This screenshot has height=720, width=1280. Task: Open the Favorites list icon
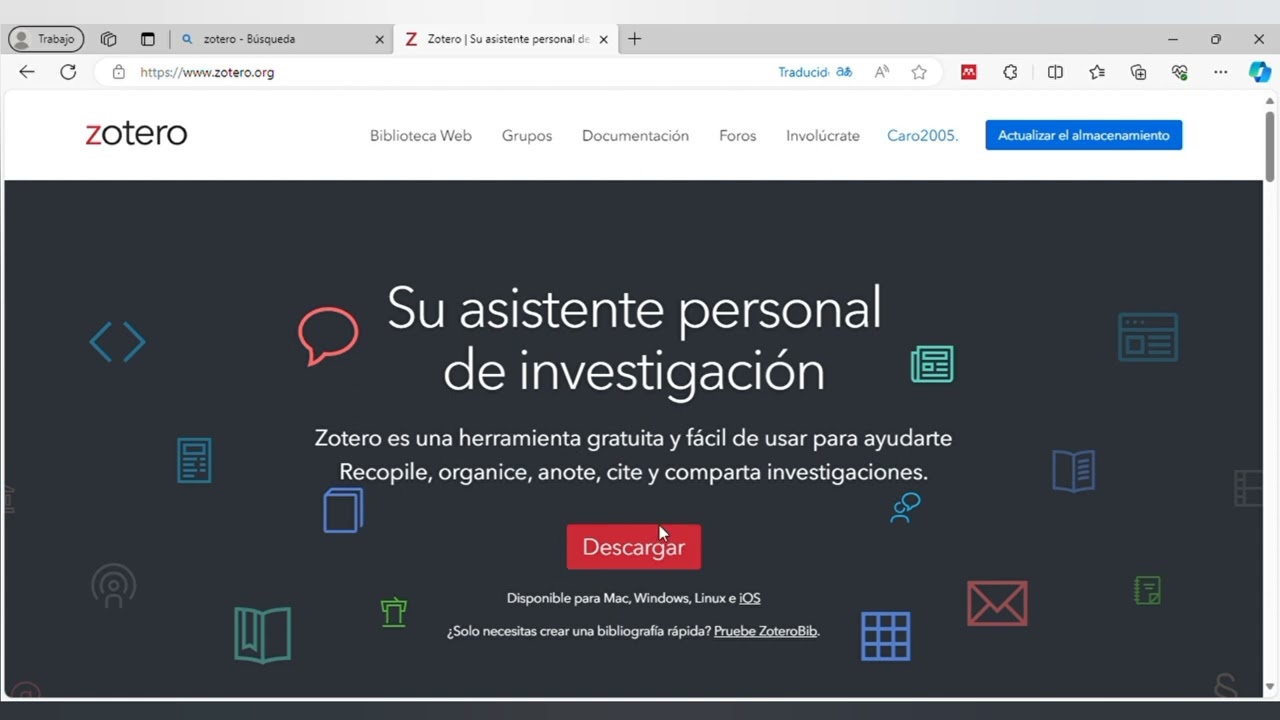click(1097, 72)
